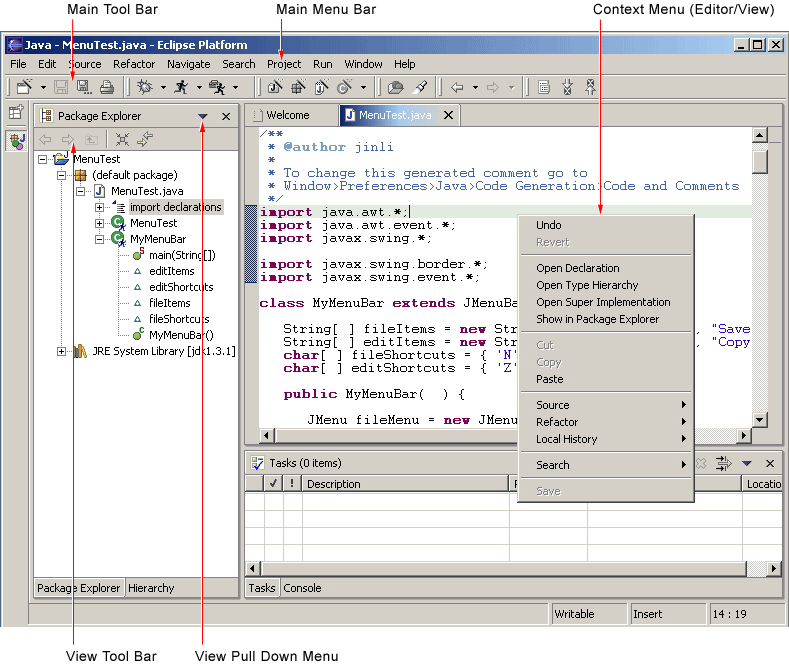789x664 pixels.
Task: Open the Tasks view pull-down menu
Action: [x=747, y=463]
